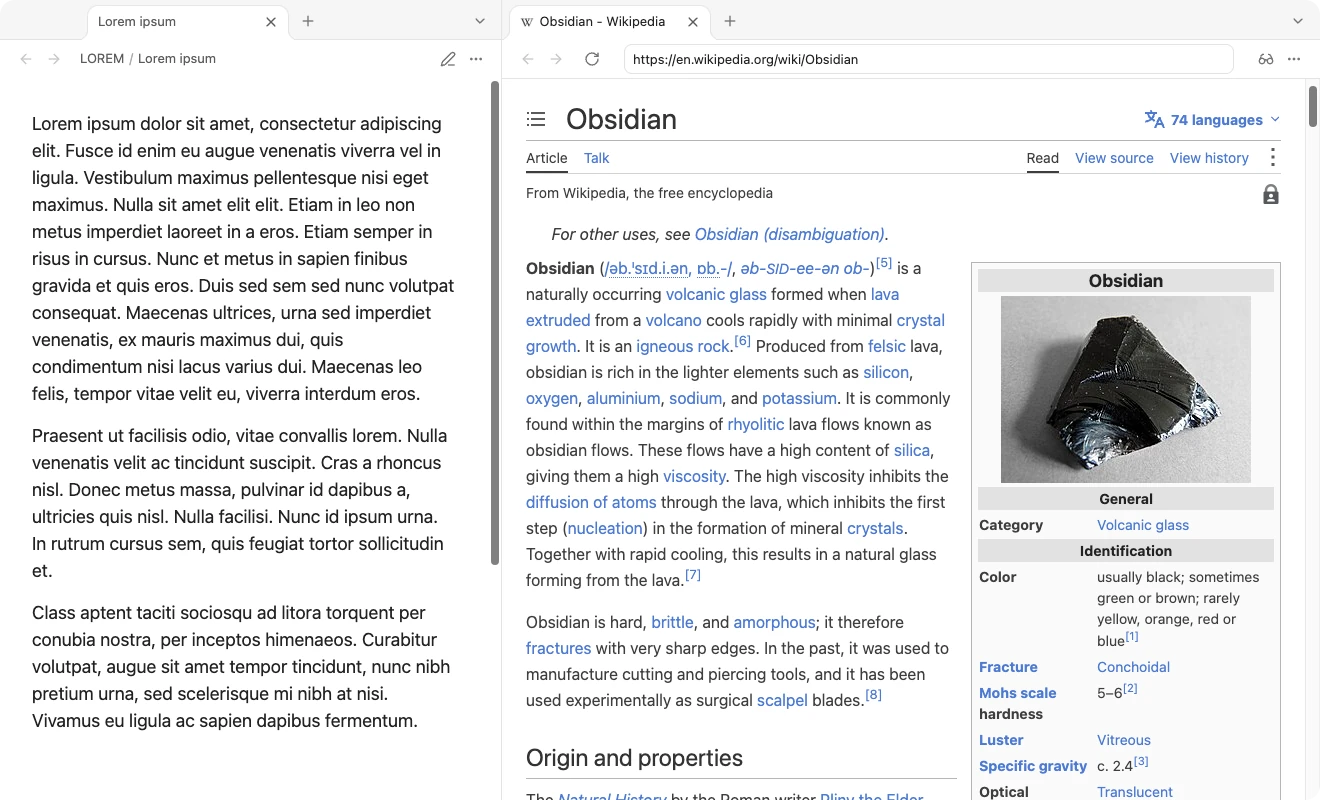This screenshot has width=1320, height=800.
Task: Open more options menu in the Lorem ipsum pane
Action: (476, 59)
